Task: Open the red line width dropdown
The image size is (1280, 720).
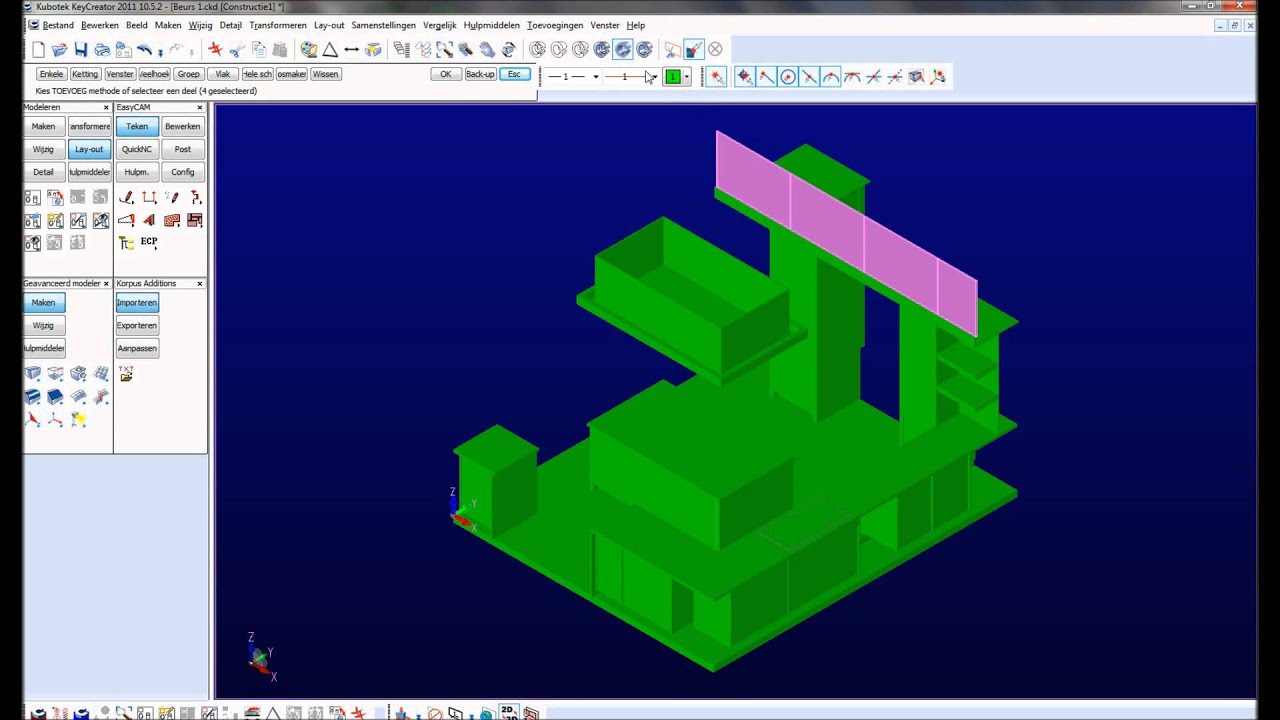Action: (654, 77)
